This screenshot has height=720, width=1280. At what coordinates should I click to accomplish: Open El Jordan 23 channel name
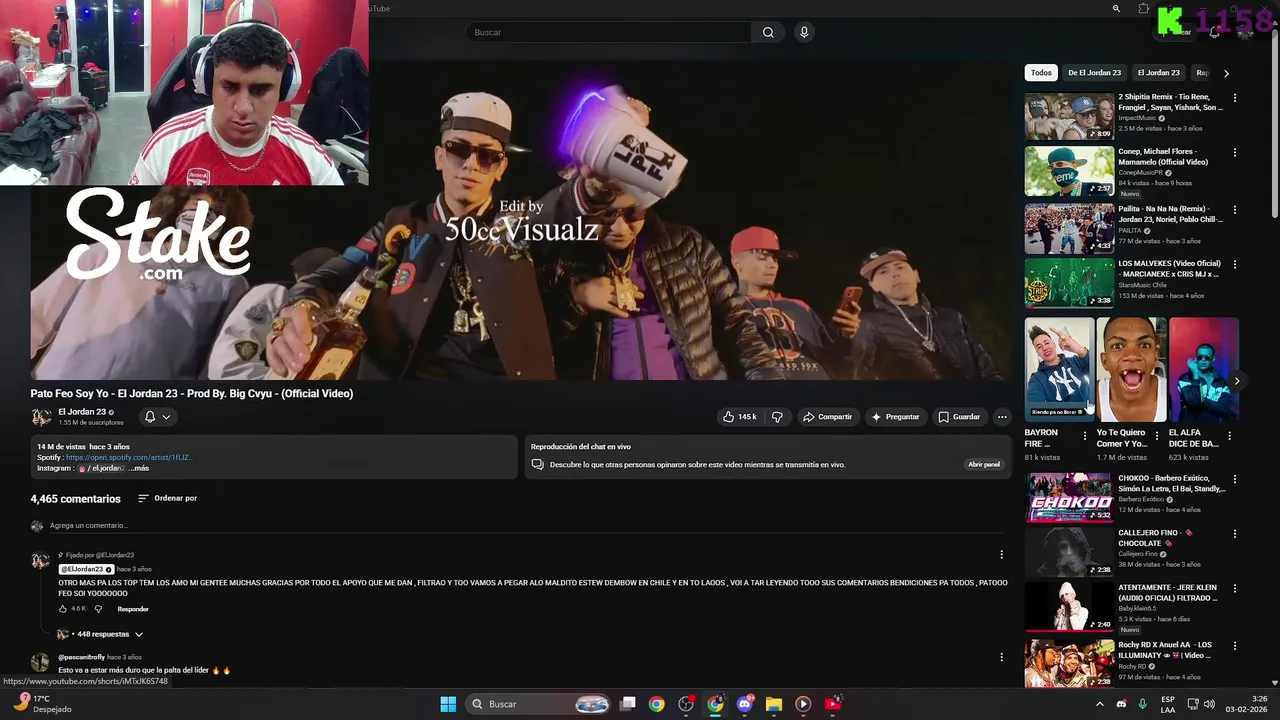coord(82,411)
